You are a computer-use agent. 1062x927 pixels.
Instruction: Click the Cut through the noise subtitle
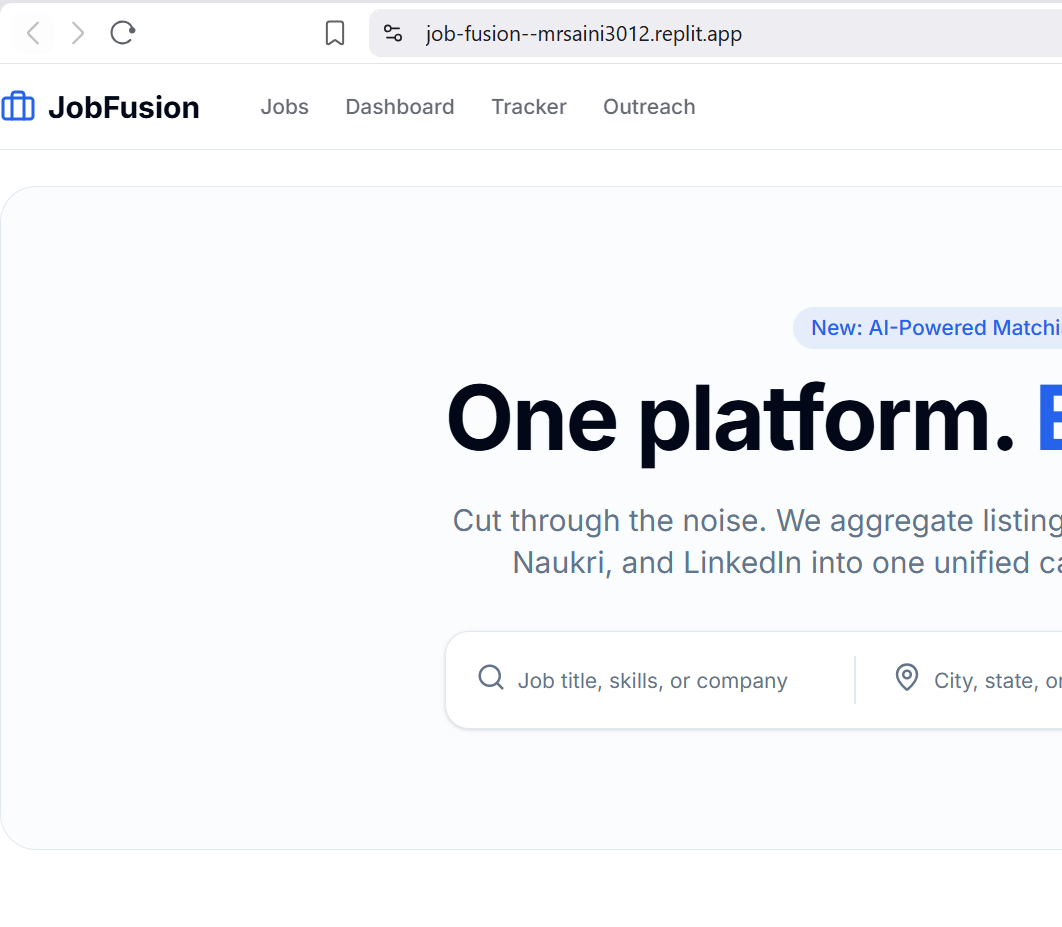pyautogui.click(x=757, y=542)
